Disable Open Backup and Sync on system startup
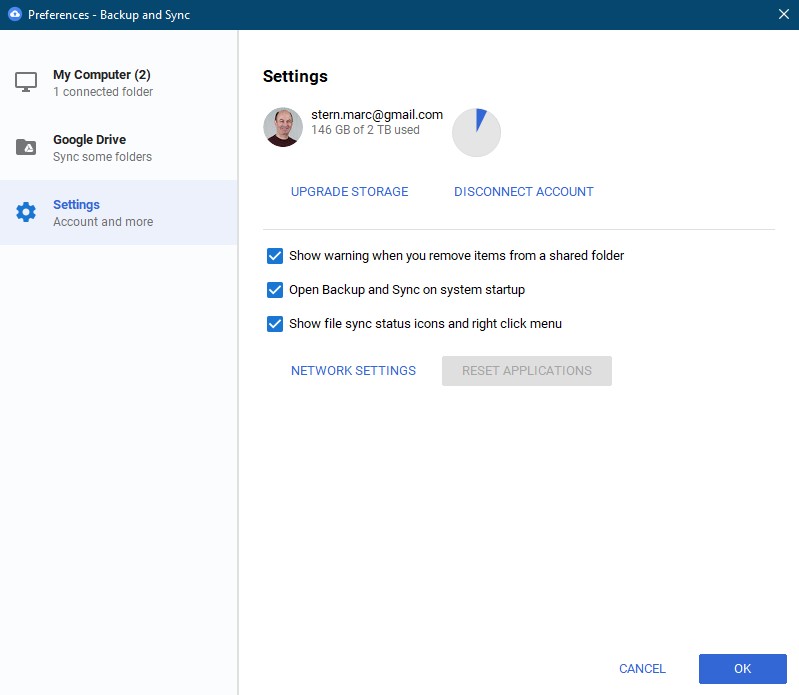This screenshot has height=695, width=799. coord(275,290)
